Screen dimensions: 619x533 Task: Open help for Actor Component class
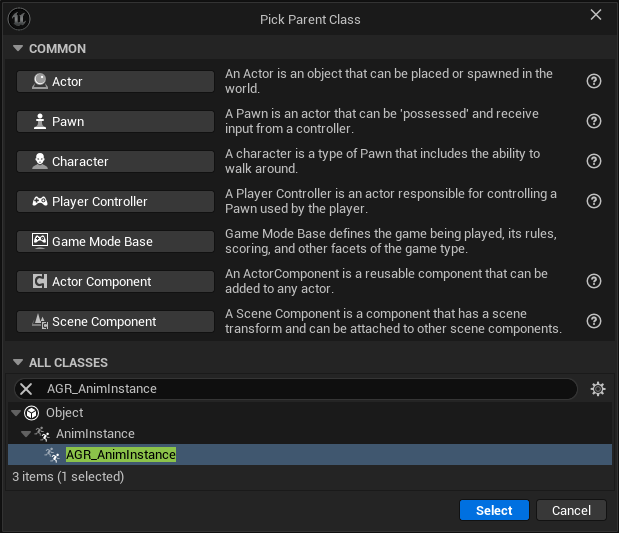pyautogui.click(x=594, y=281)
